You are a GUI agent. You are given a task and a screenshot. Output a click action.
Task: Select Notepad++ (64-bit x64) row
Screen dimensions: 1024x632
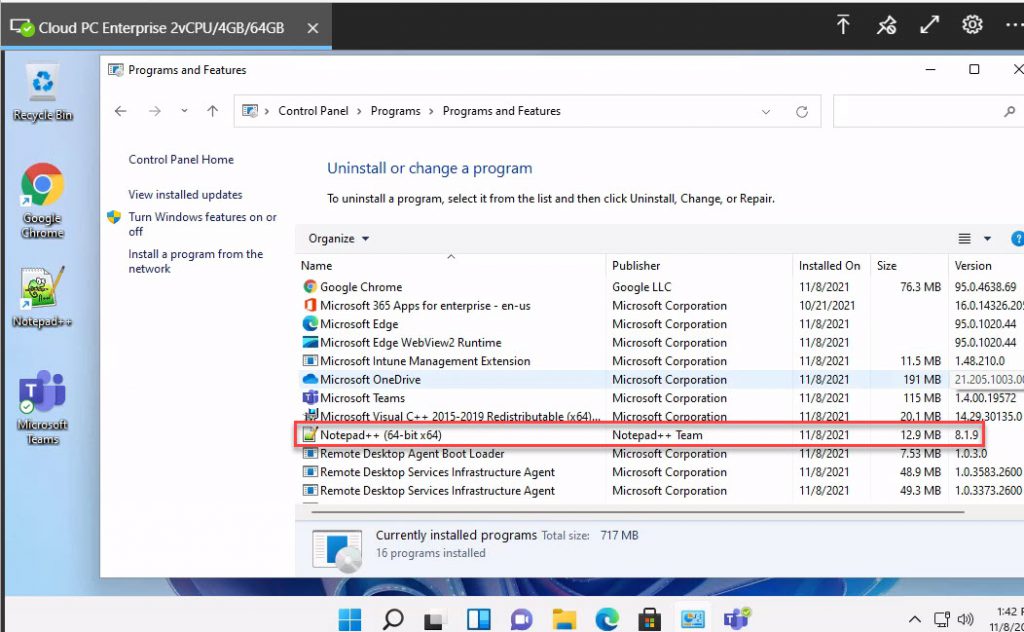pyautogui.click(x=660, y=435)
